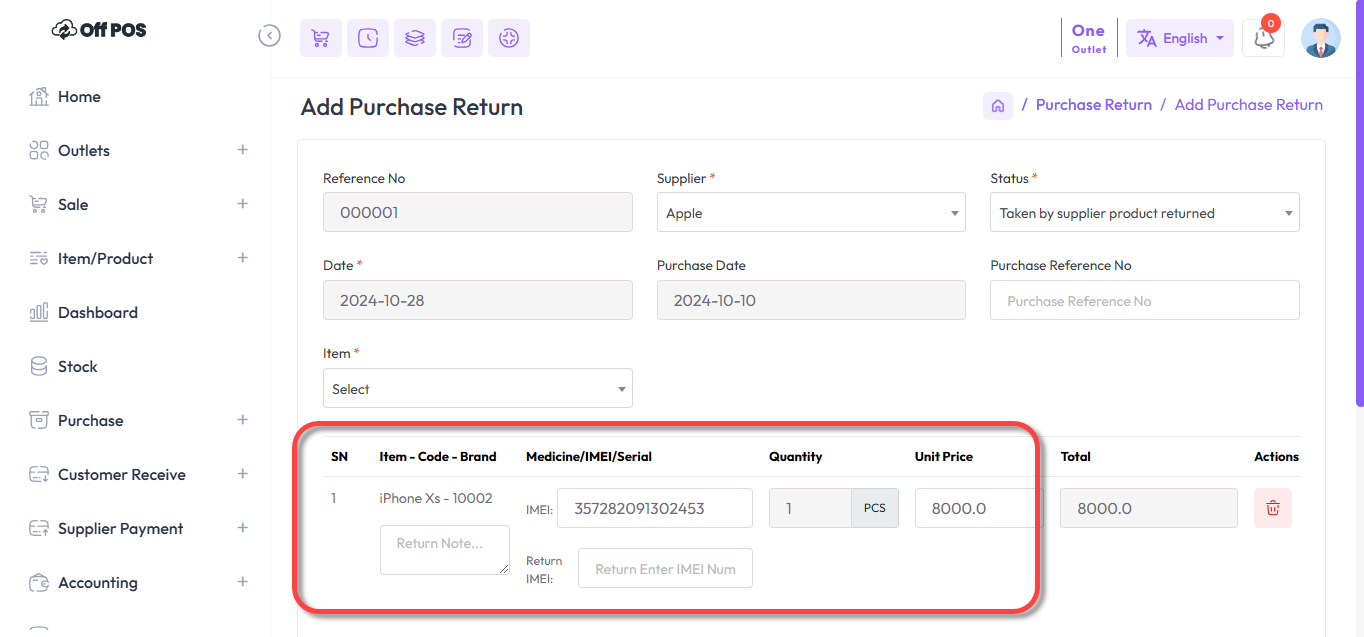Expand the Purchase sidebar menu
This screenshot has width=1364, height=637.
pyautogui.click(x=242, y=420)
